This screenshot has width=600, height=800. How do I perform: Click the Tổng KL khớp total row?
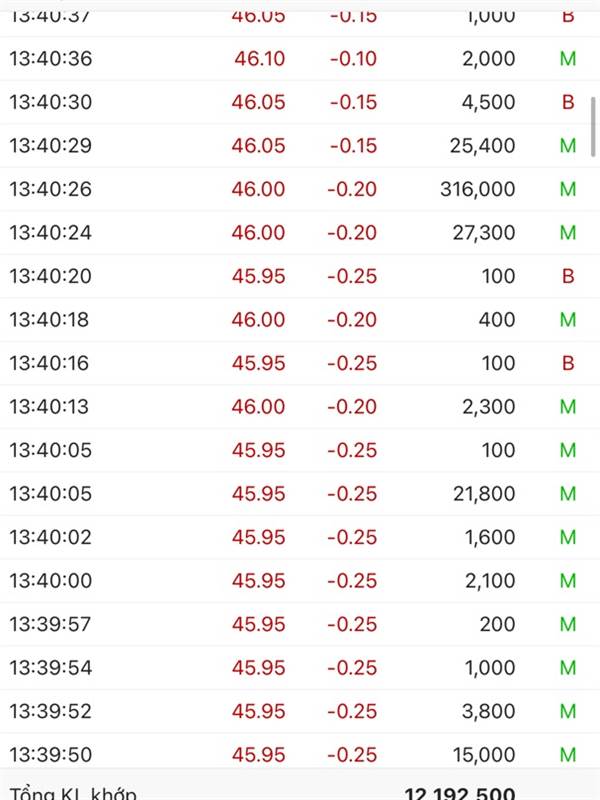pos(300,786)
